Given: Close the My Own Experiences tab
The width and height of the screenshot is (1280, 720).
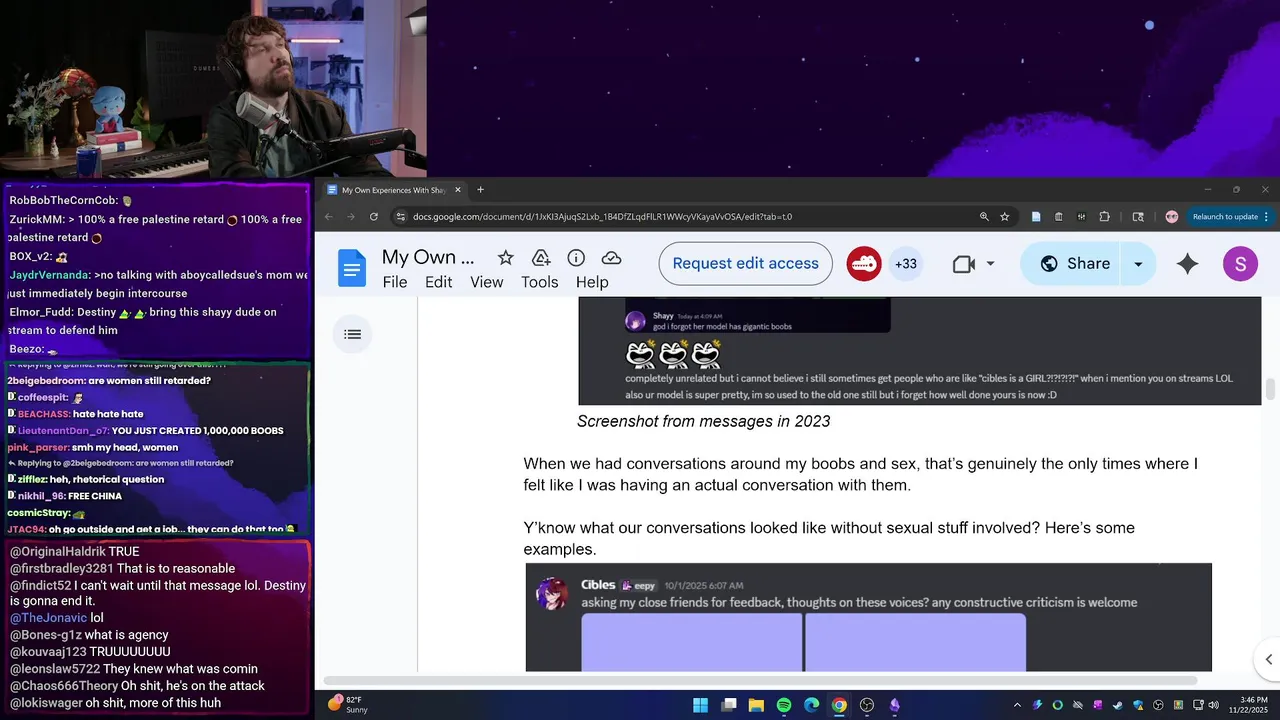Looking at the screenshot, I should click(458, 190).
